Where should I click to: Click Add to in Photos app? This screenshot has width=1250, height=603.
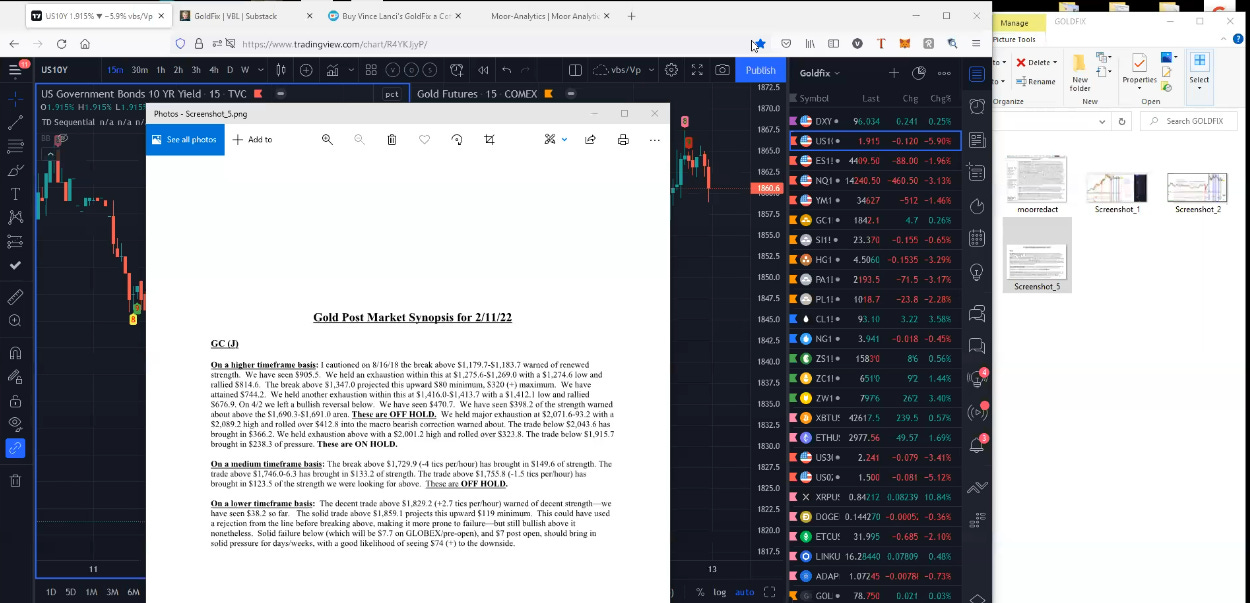click(253, 139)
